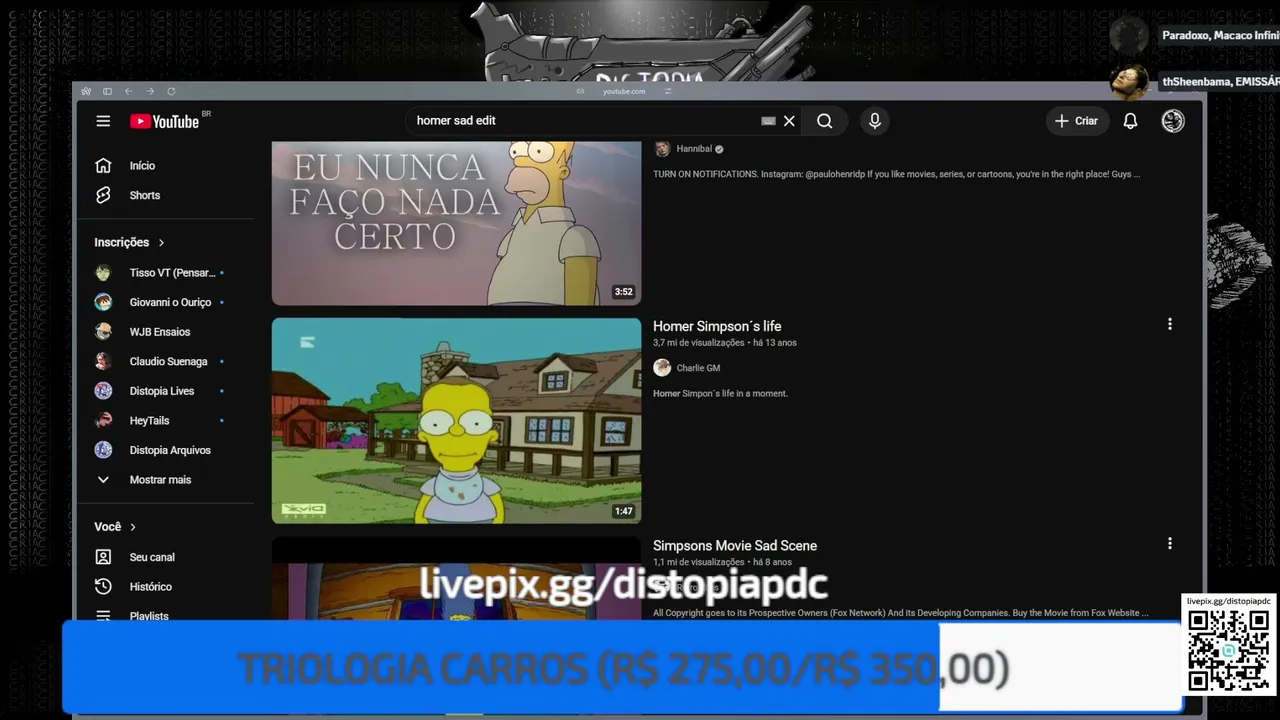Image resolution: width=1280 pixels, height=720 pixels.
Task: Click WJB Ensaios avatar icon
Action: pyautogui.click(x=103, y=332)
